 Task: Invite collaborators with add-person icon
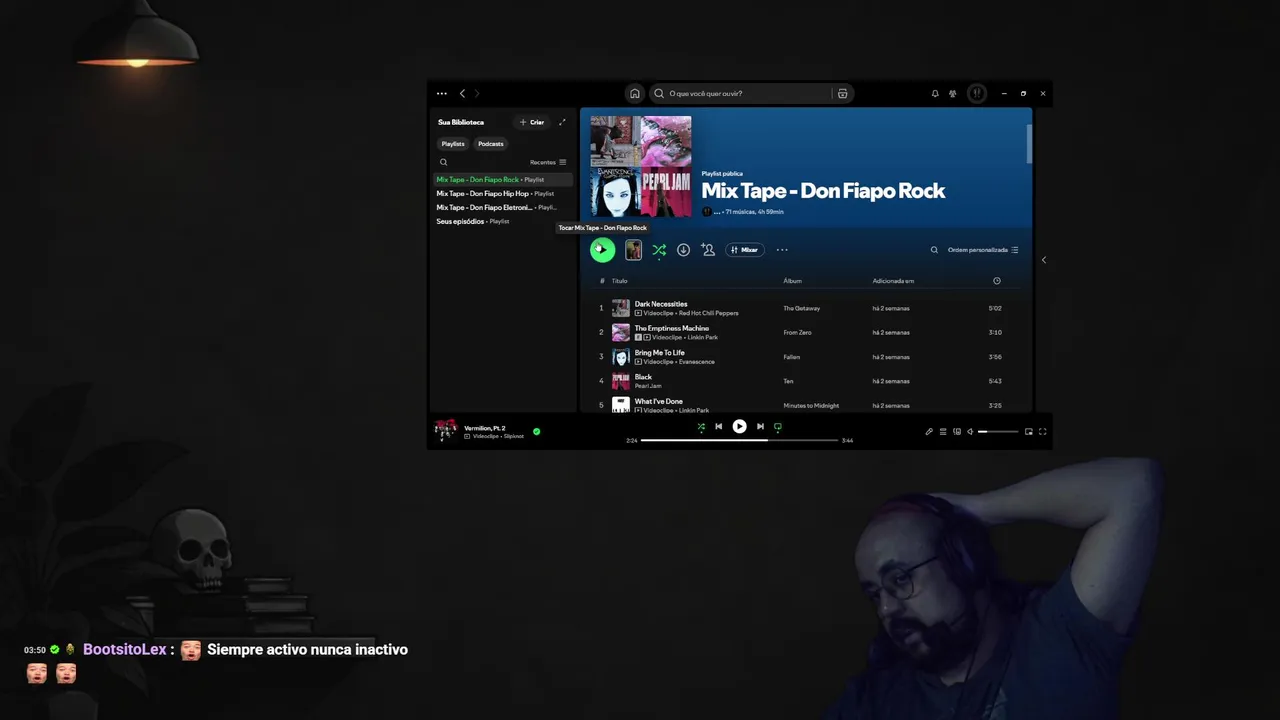(708, 250)
